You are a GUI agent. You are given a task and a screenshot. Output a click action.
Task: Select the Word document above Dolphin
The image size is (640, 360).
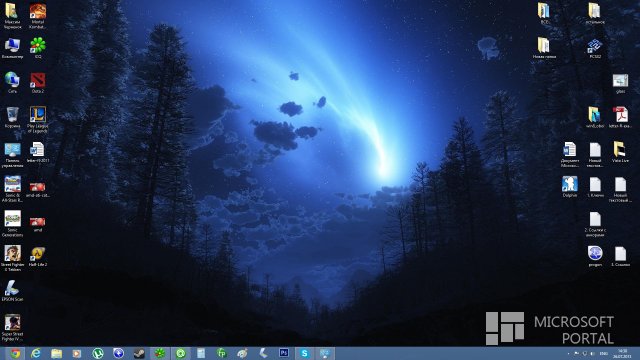click(x=569, y=155)
